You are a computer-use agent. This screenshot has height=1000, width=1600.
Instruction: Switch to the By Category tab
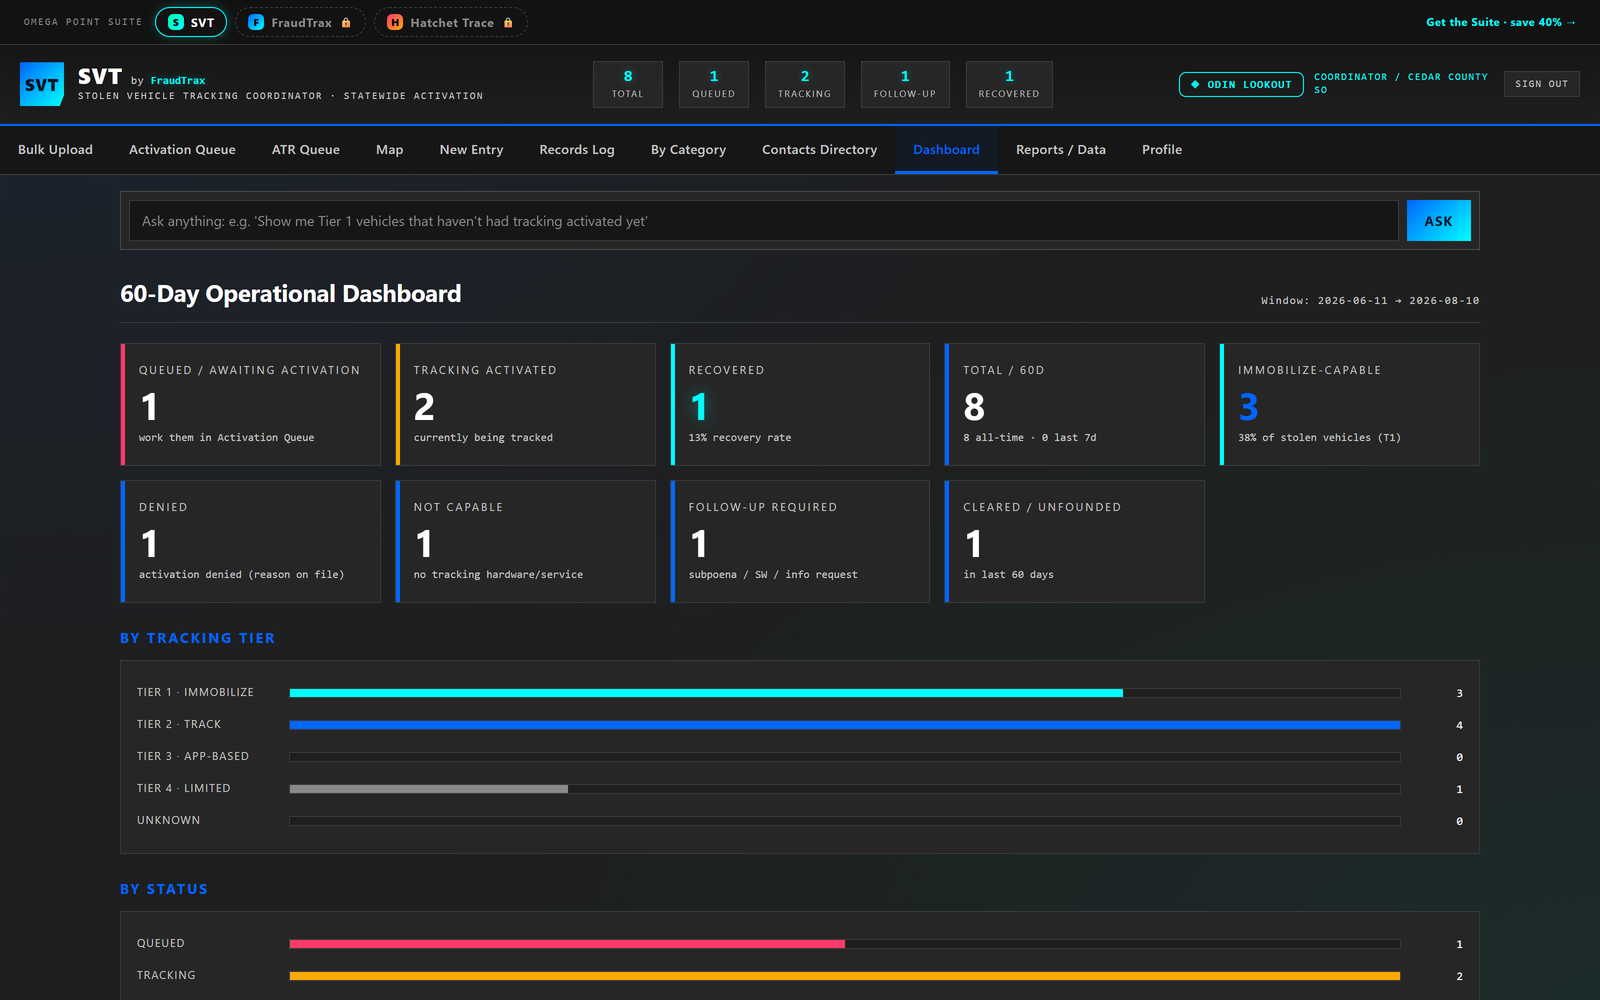688,150
